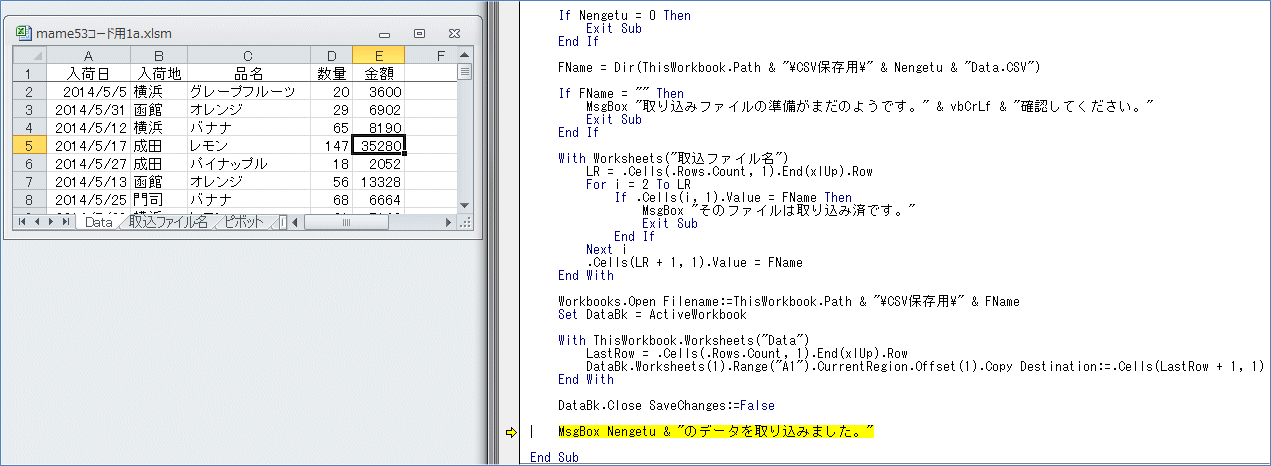1271x466 pixels.
Task: Click the worksheet horizontal scrollbar thumb
Action: click(x=346, y=222)
